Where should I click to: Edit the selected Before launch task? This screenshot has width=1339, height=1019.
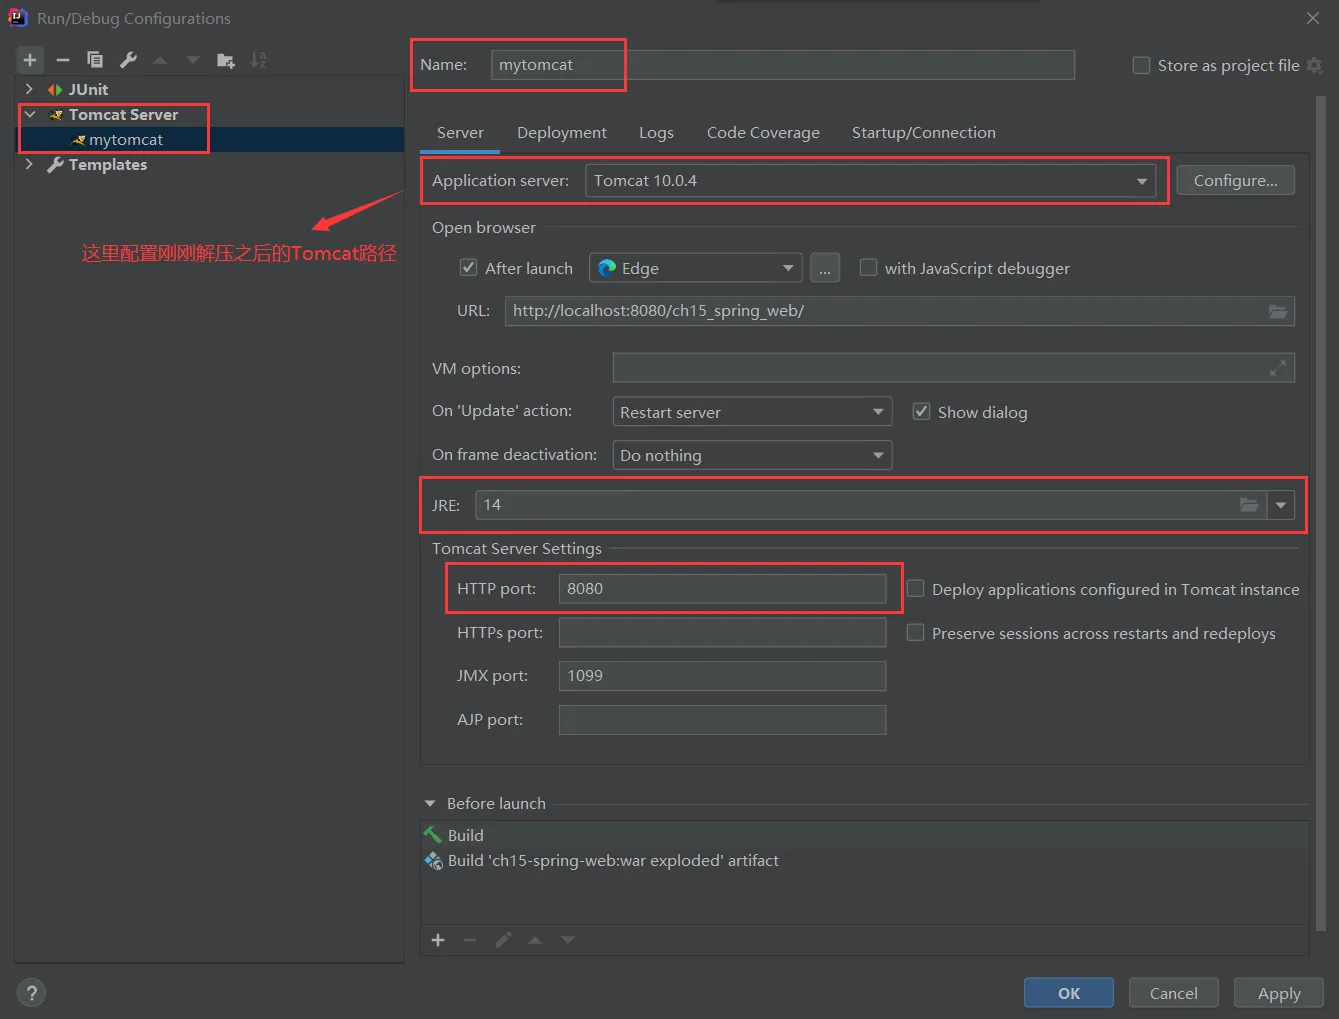(x=503, y=940)
